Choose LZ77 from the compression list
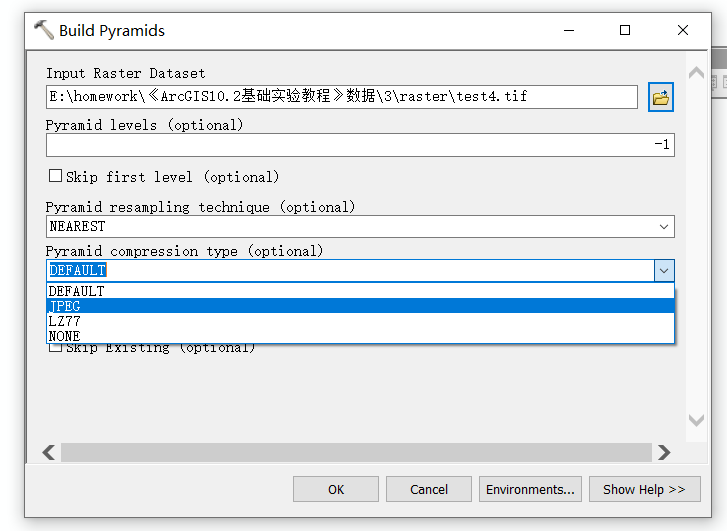 pyautogui.click(x=360, y=321)
